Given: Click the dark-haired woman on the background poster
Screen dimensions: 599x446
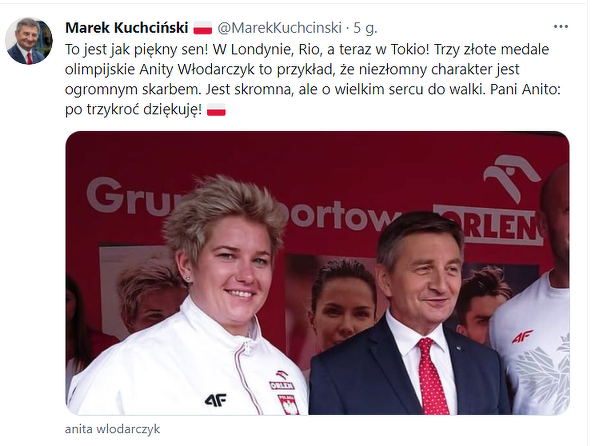Looking at the screenshot, I should [341, 302].
